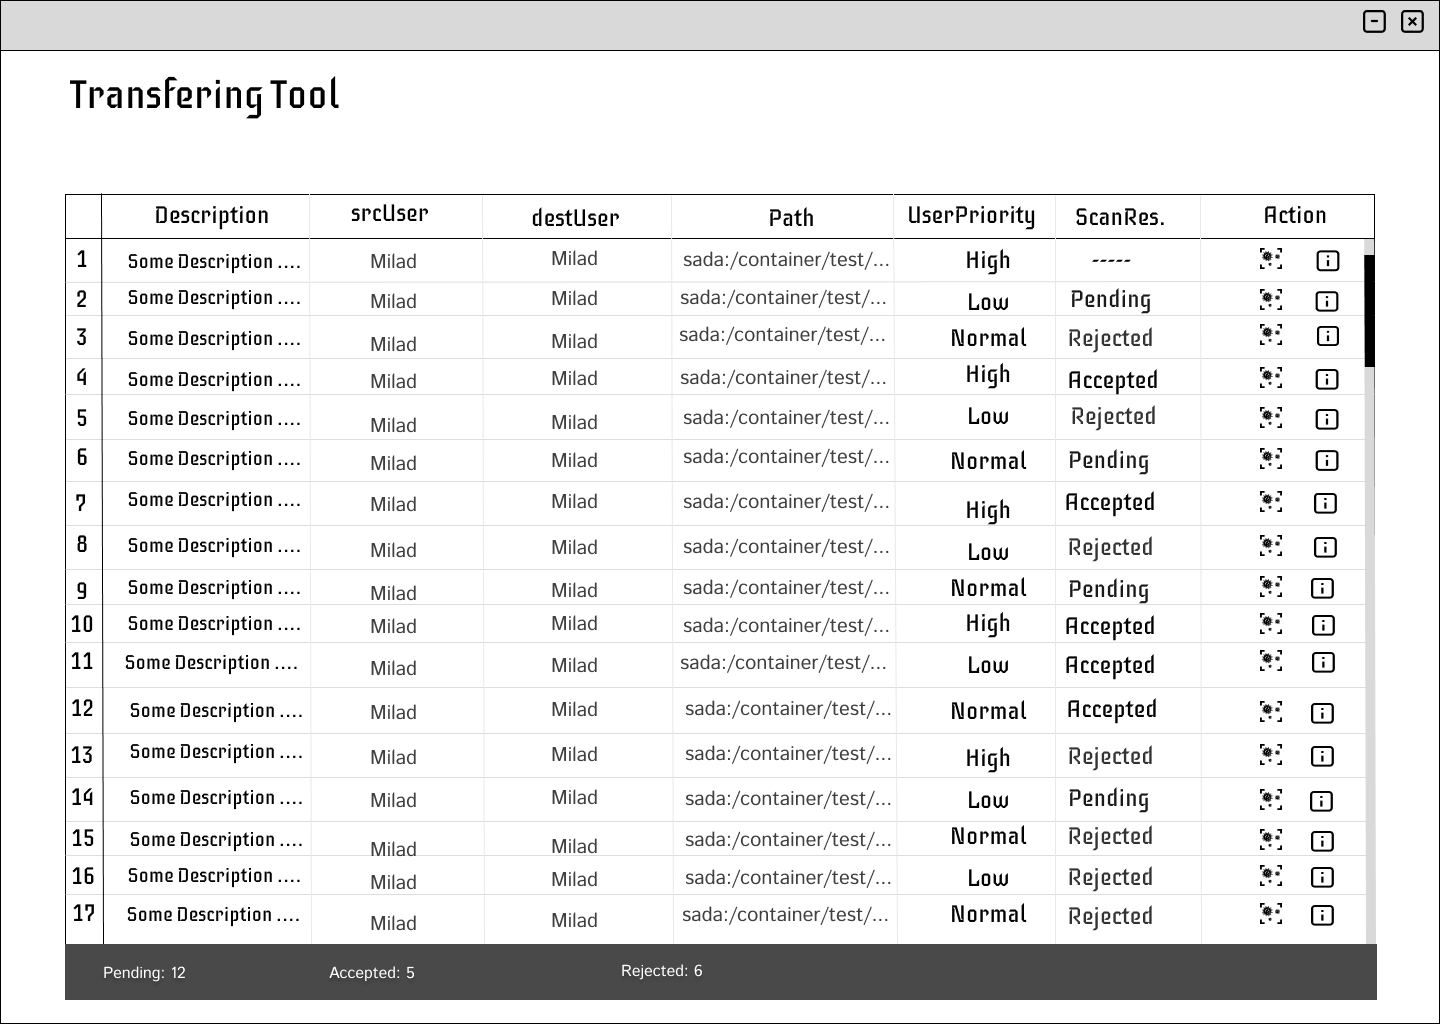Viewport: 1440px width, 1024px height.
Task: Open the info icon for row 1
Action: [1327, 261]
